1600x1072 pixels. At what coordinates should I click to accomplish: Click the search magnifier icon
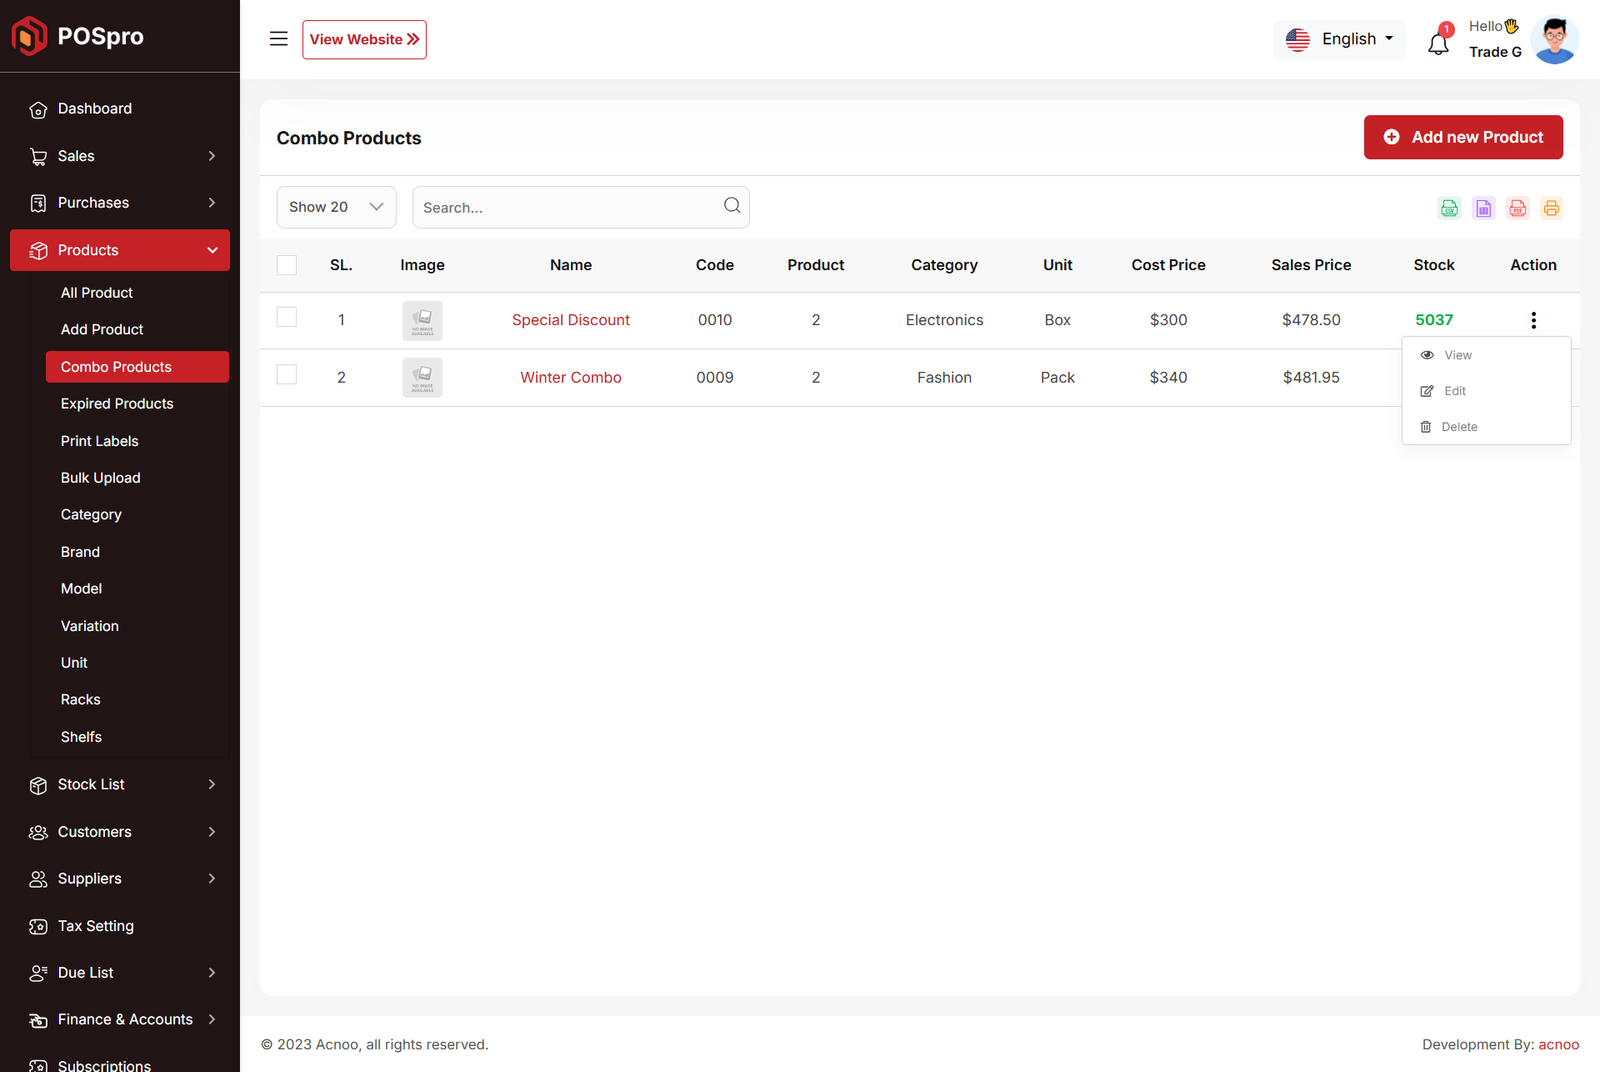point(732,206)
